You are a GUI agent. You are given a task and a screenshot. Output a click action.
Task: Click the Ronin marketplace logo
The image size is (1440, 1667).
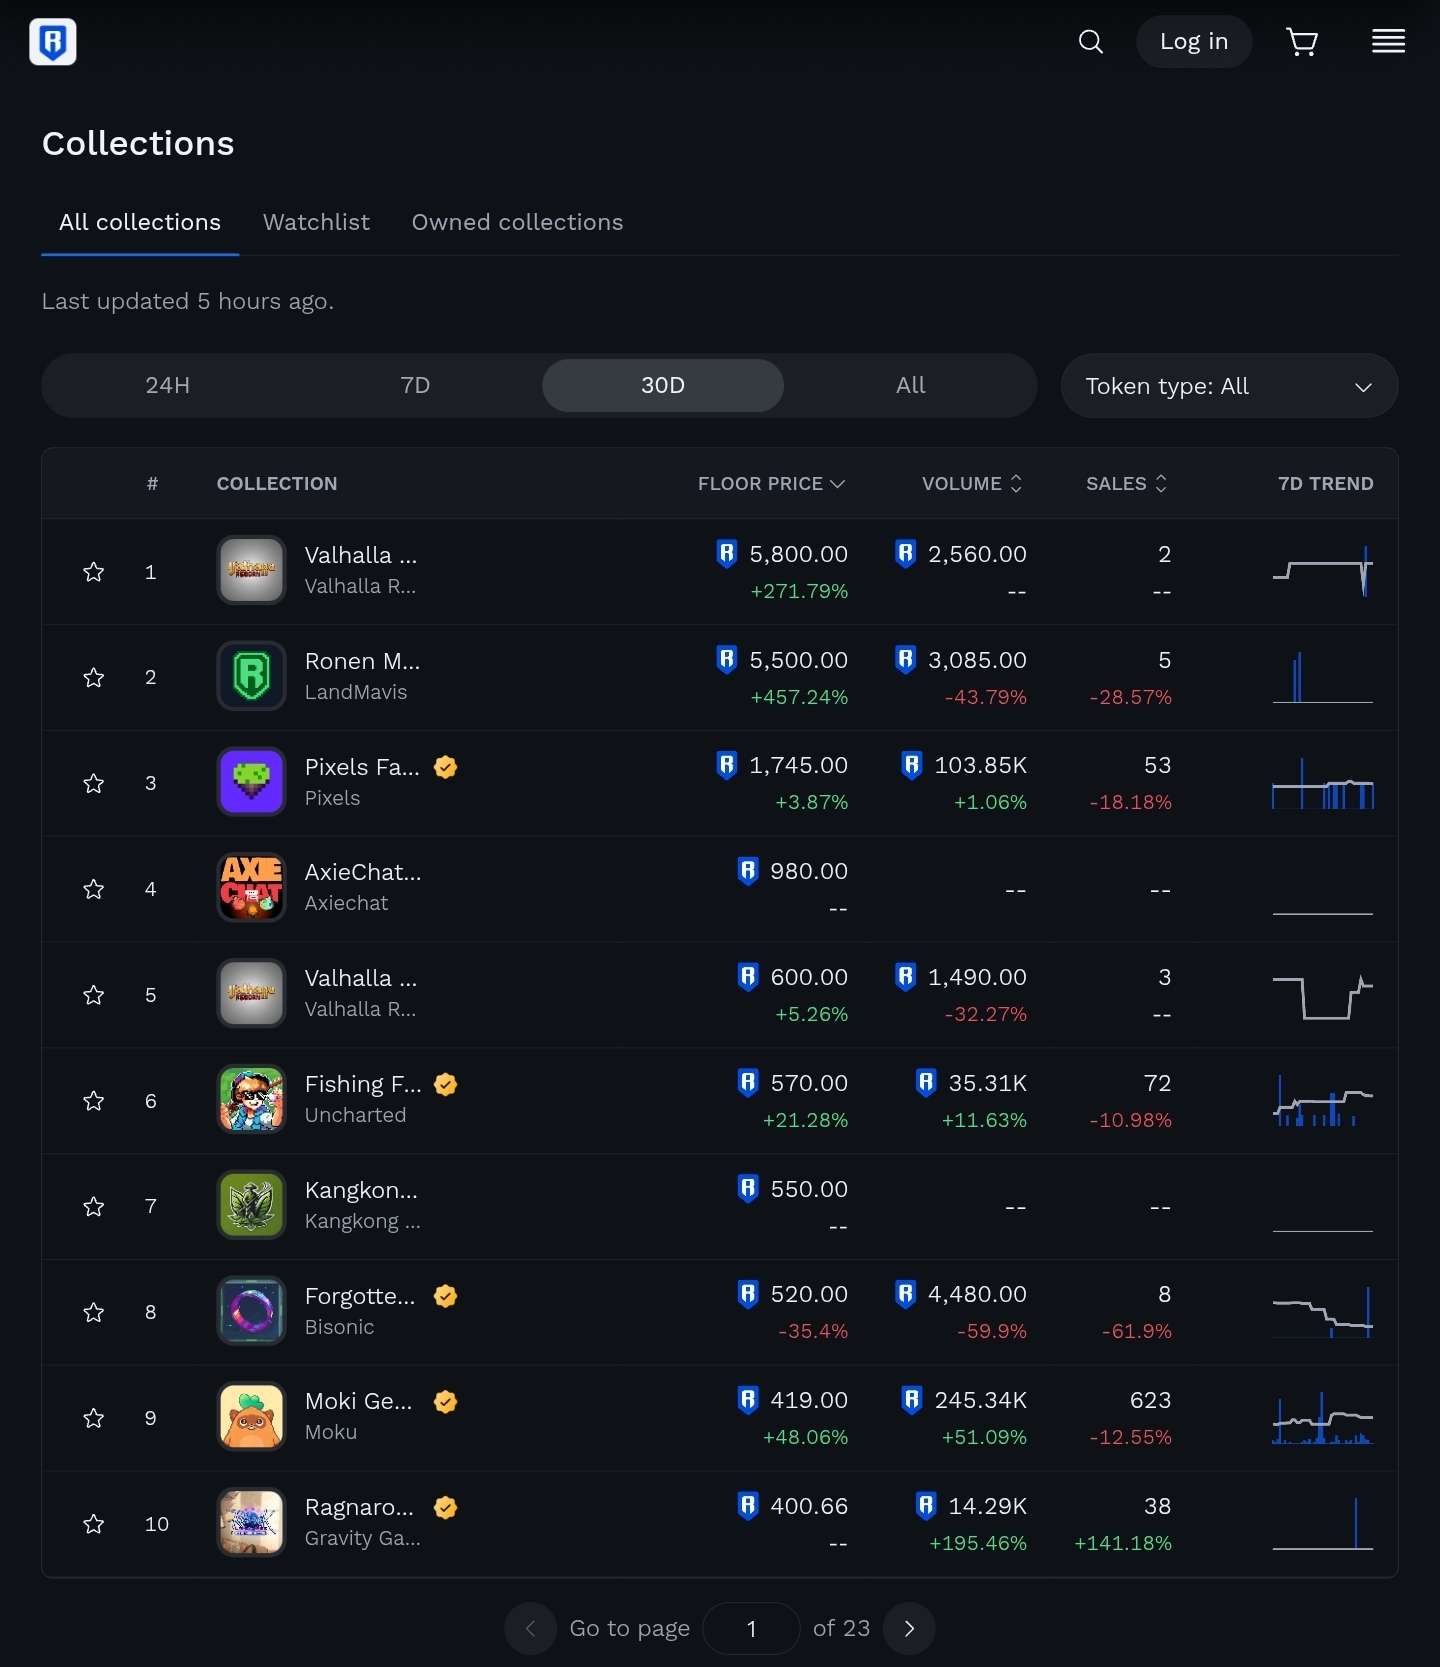[x=53, y=42]
